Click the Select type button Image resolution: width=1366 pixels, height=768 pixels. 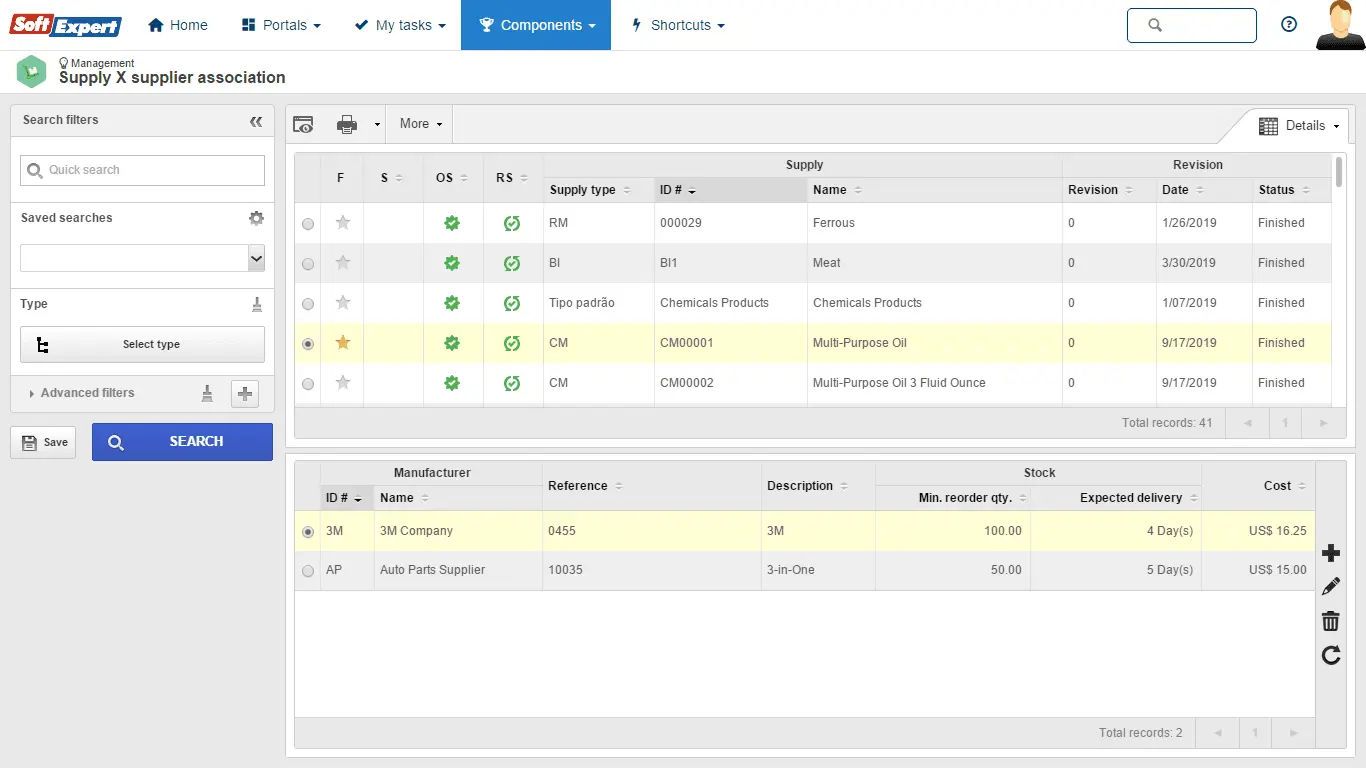pos(142,344)
